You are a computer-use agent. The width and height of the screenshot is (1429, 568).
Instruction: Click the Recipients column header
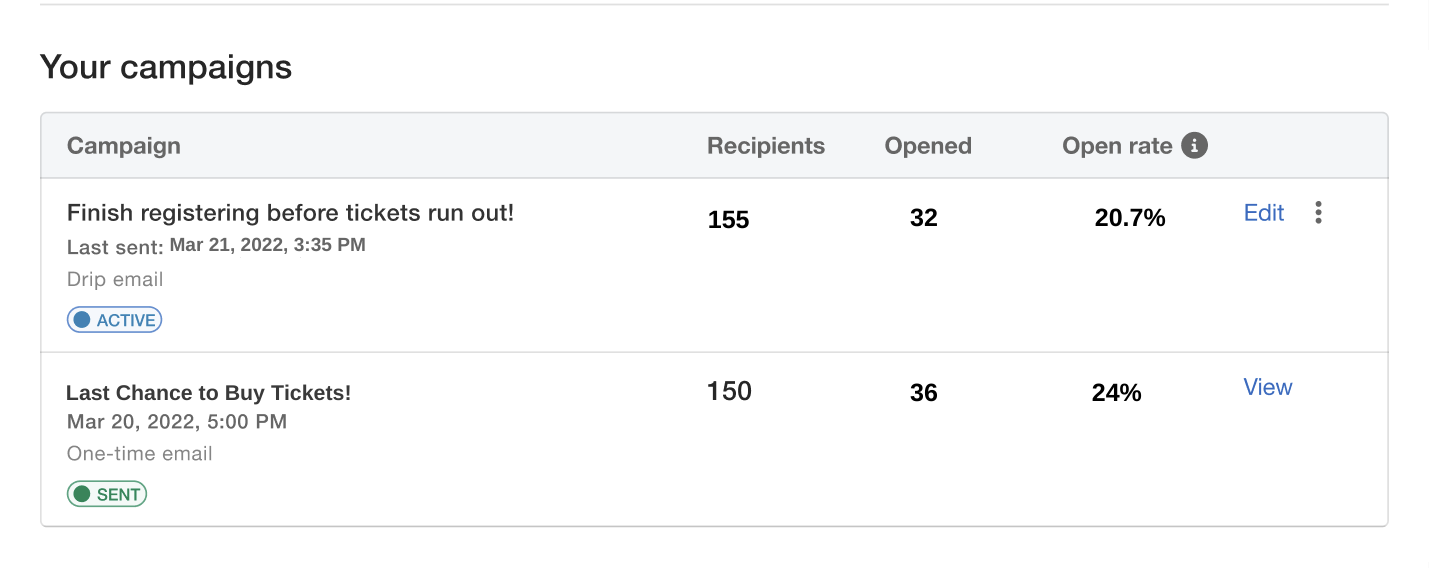click(766, 146)
